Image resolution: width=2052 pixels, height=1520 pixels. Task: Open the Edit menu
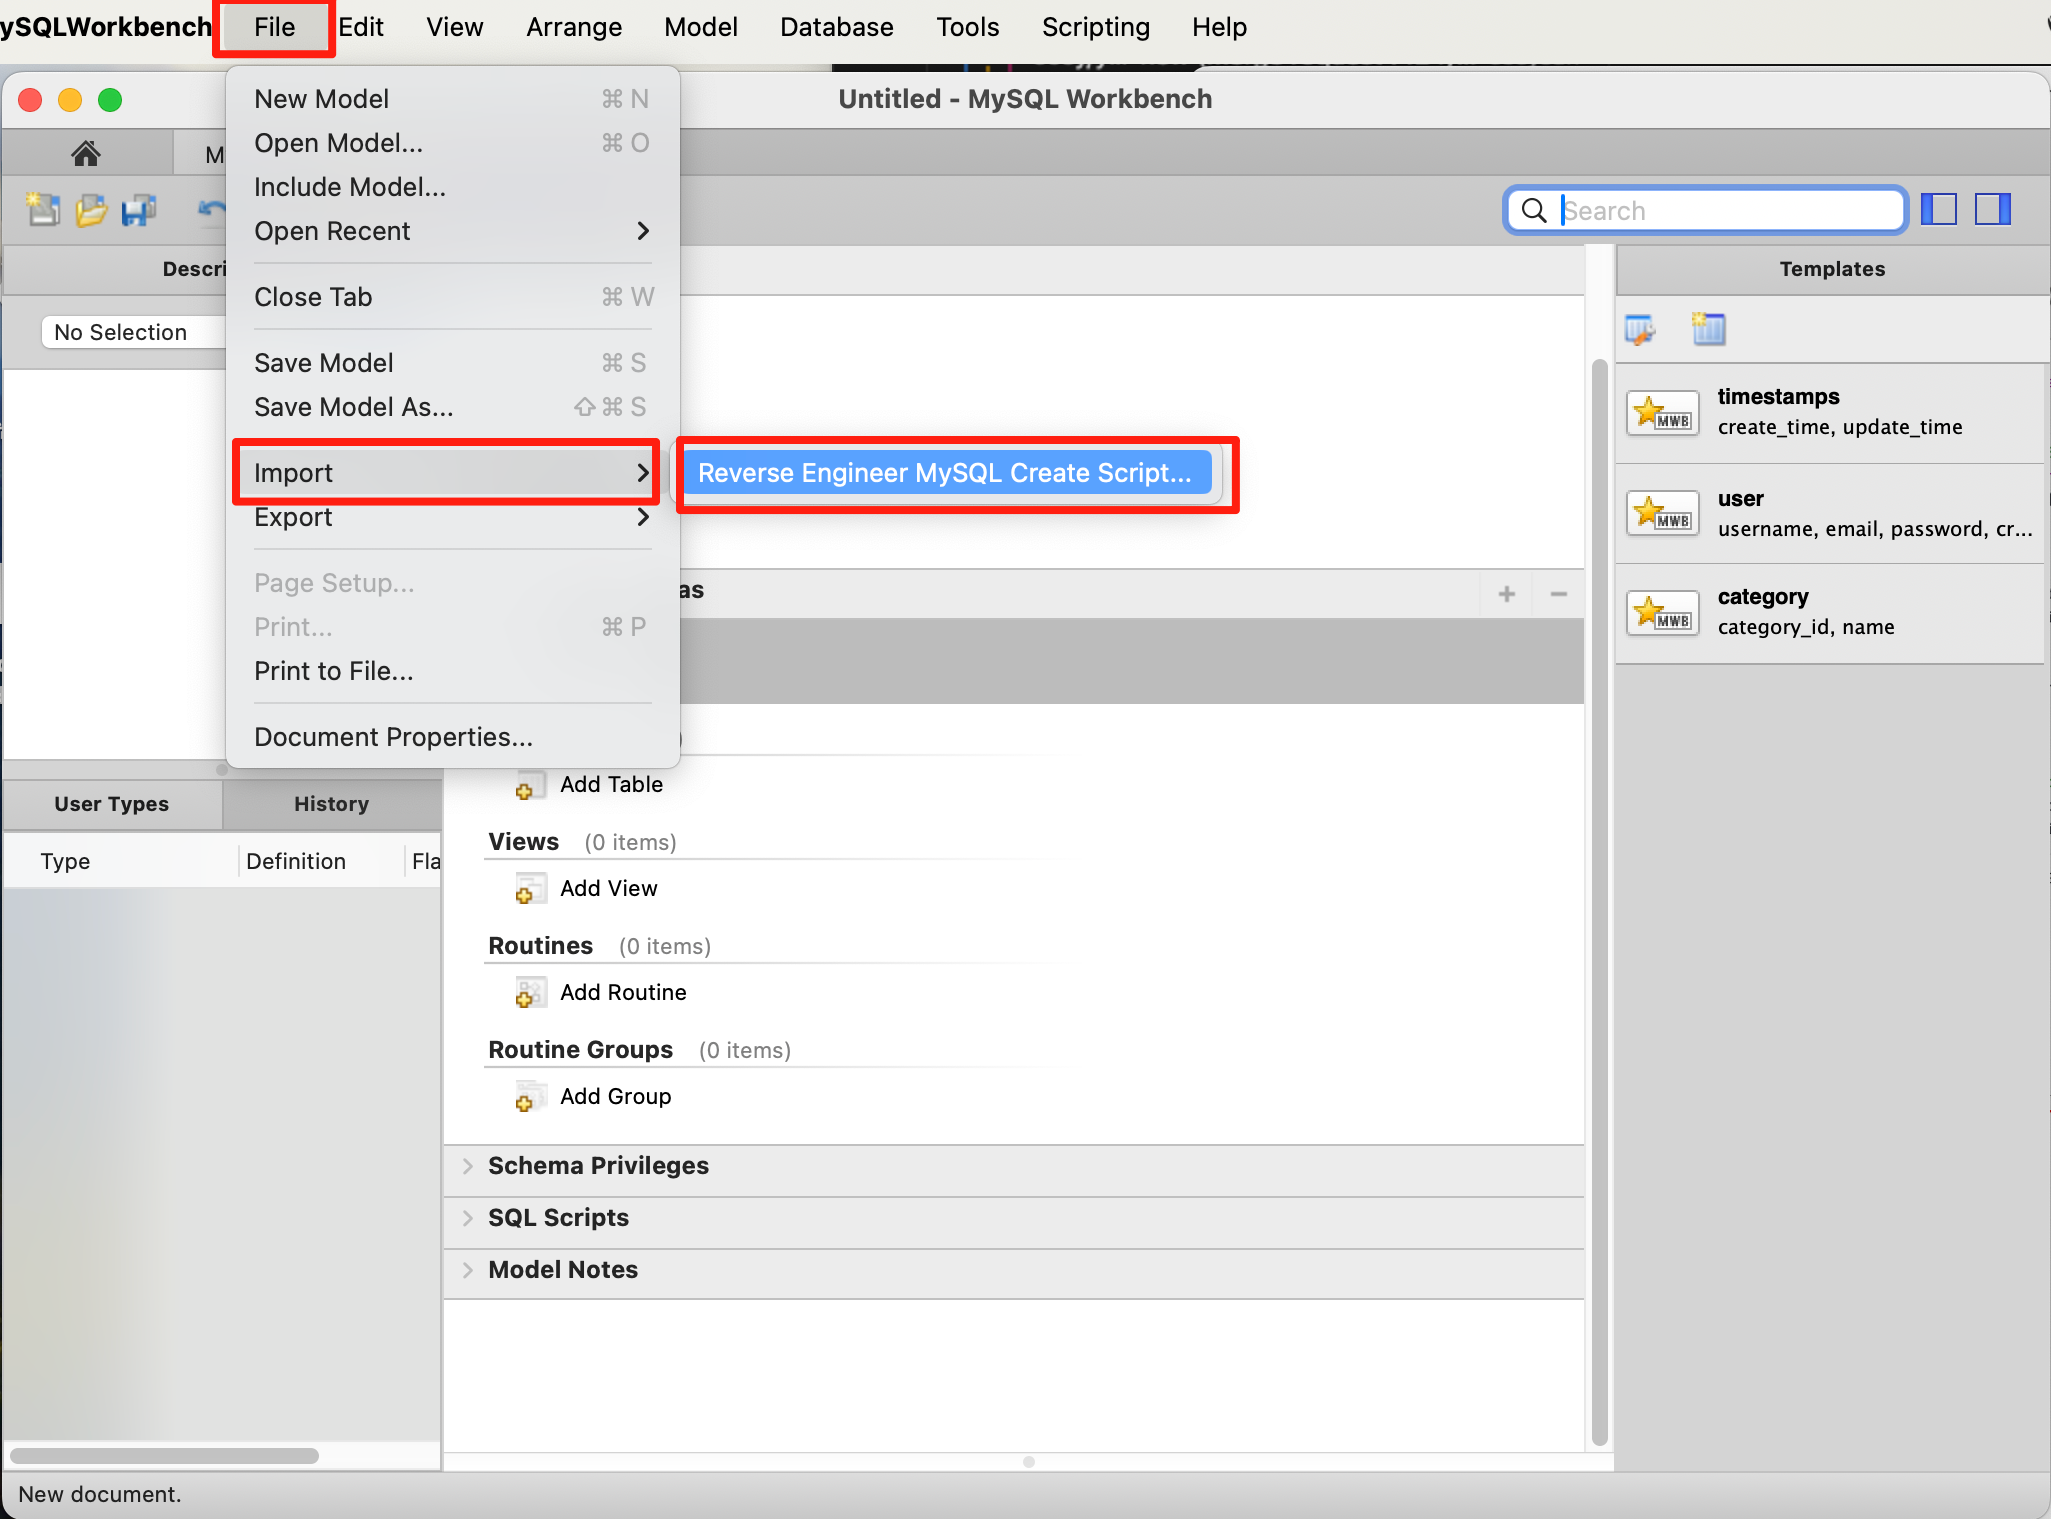[x=360, y=27]
